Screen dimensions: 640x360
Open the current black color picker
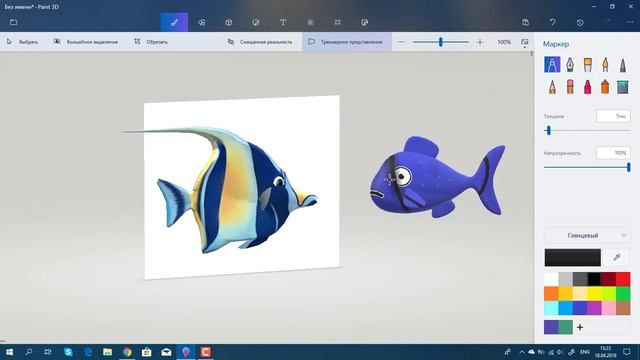tap(572, 257)
